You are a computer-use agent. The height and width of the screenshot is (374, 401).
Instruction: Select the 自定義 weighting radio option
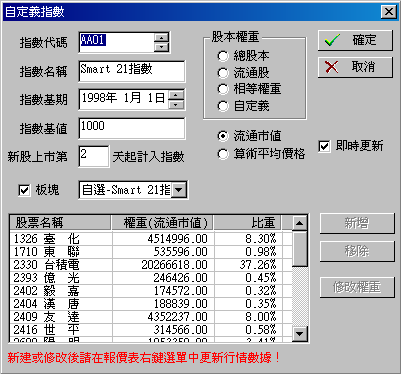[223, 106]
